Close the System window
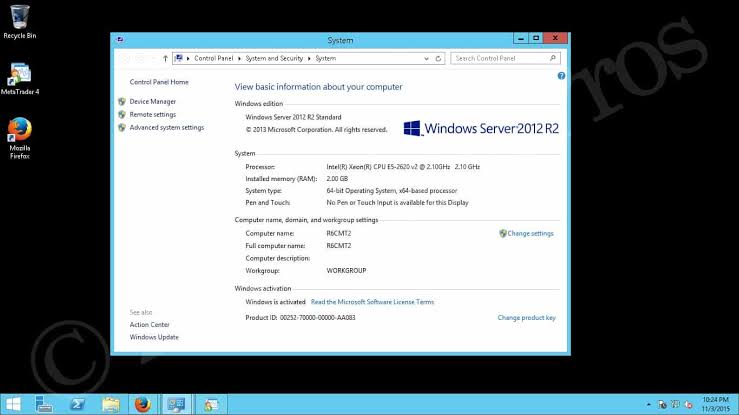739x415 pixels. 555,38
